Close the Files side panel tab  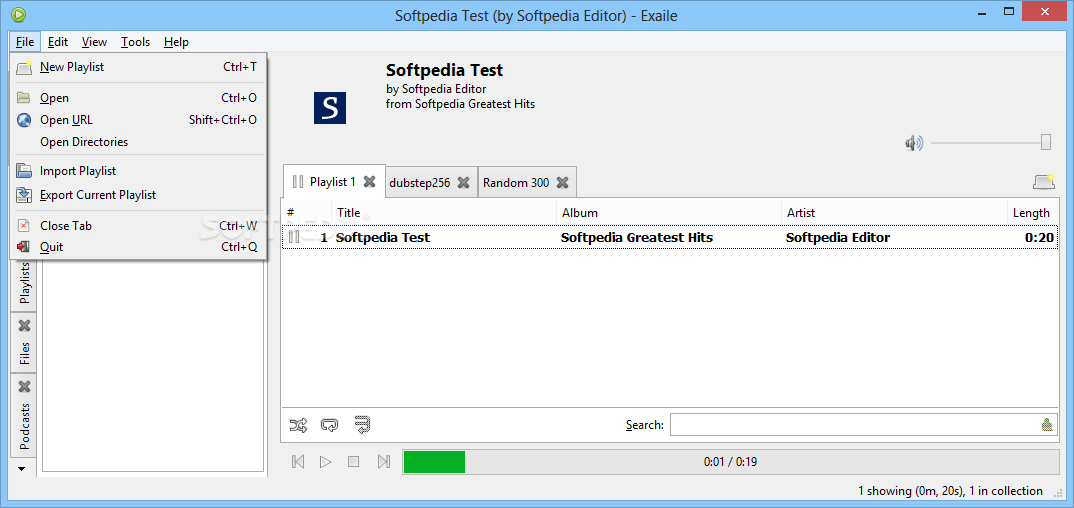coord(25,325)
